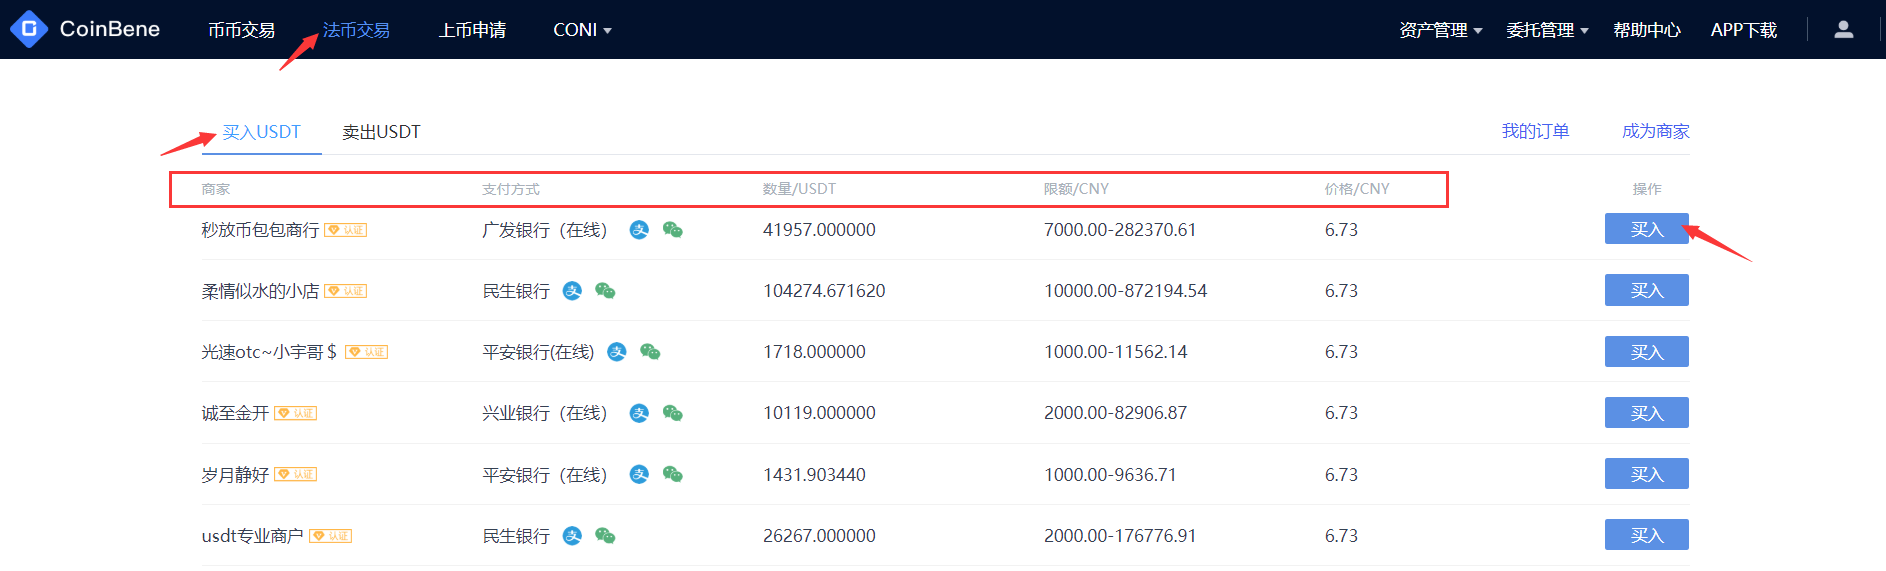Open the 我的订单 link

tap(1535, 131)
